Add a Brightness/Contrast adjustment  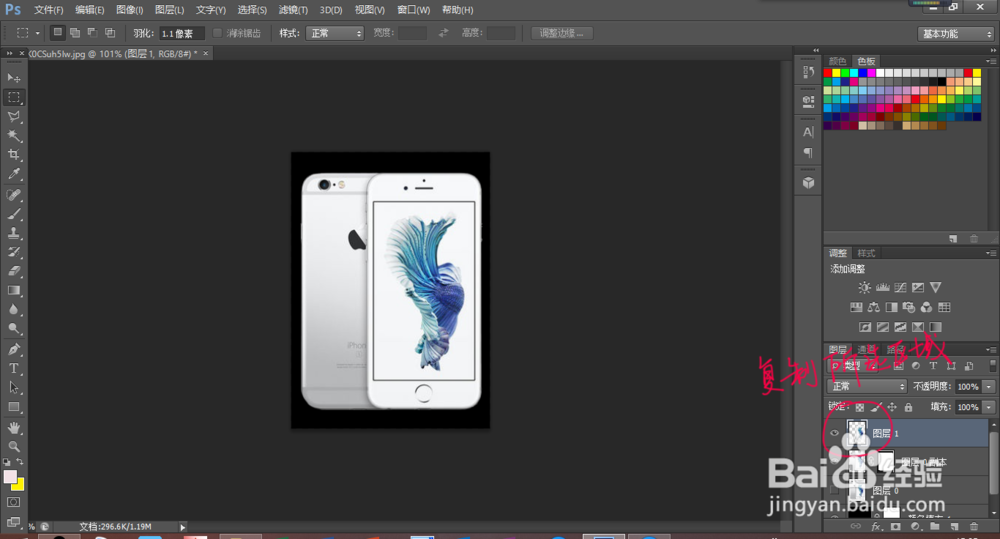[x=864, y=288]
